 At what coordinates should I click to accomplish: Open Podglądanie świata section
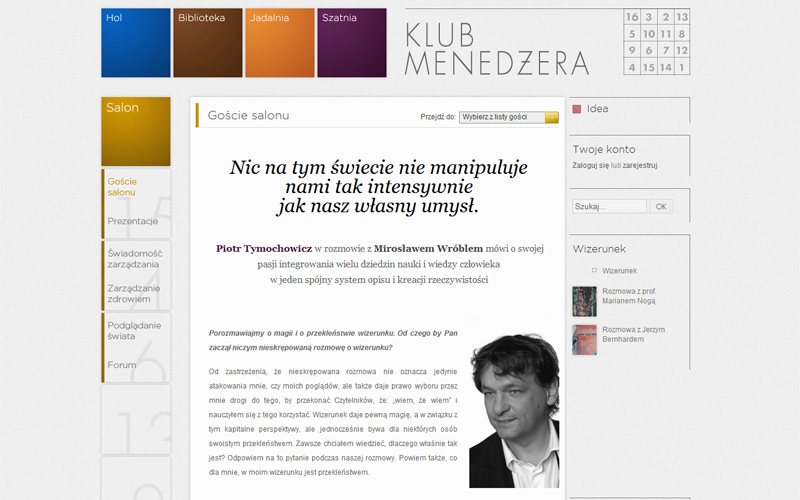(x=134, y=331)
